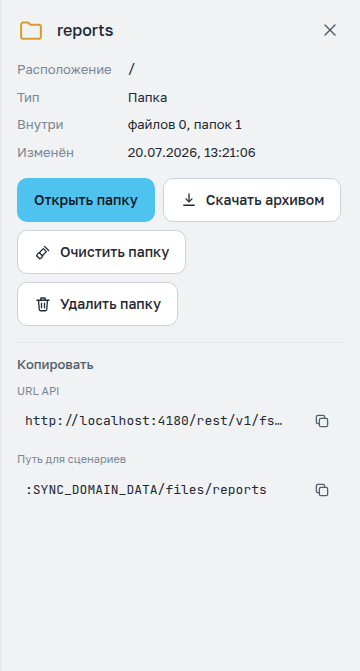Click the location value slash
360x671 pixels.
coord(131,70)
